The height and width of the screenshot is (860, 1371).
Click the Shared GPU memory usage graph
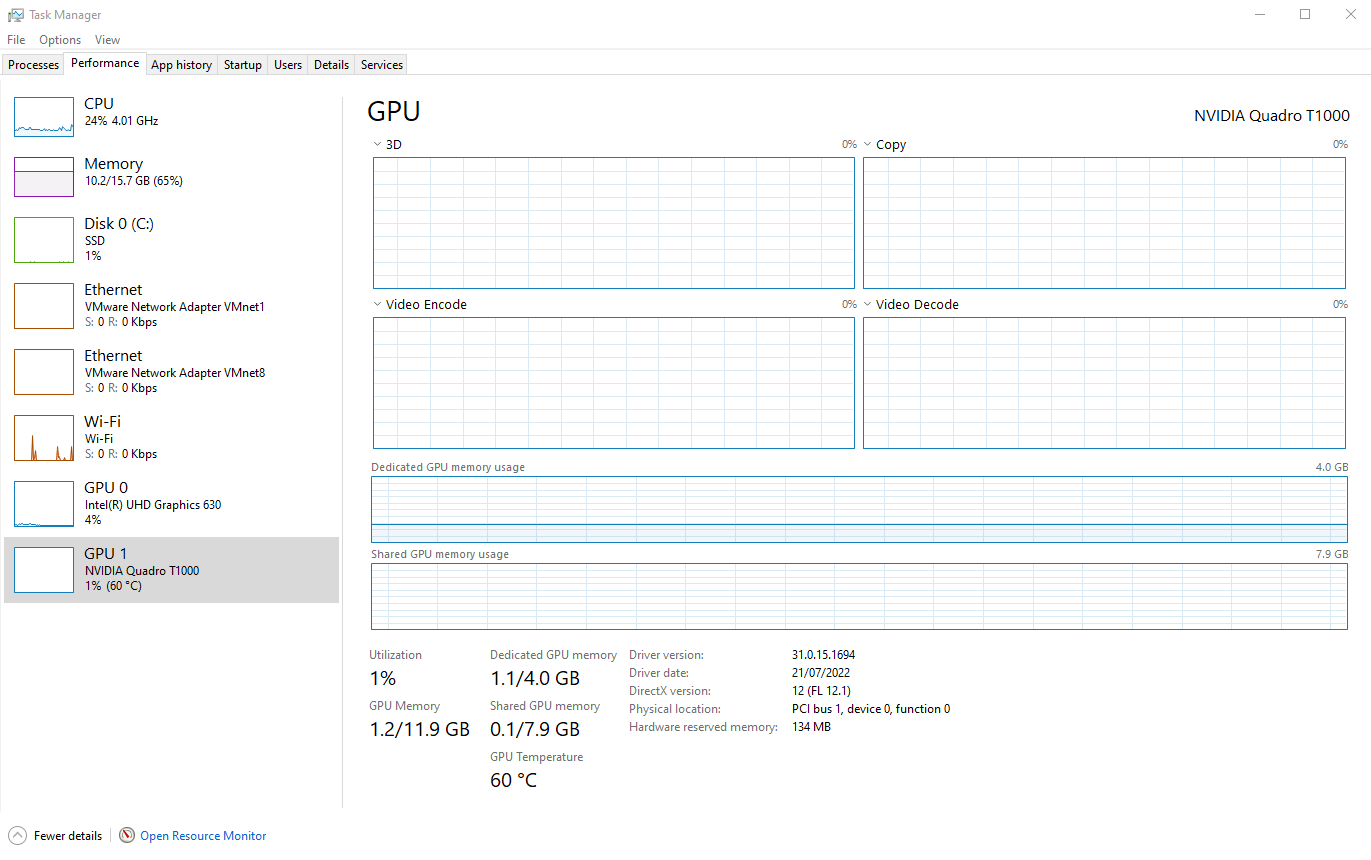click(x=858, y=597)
